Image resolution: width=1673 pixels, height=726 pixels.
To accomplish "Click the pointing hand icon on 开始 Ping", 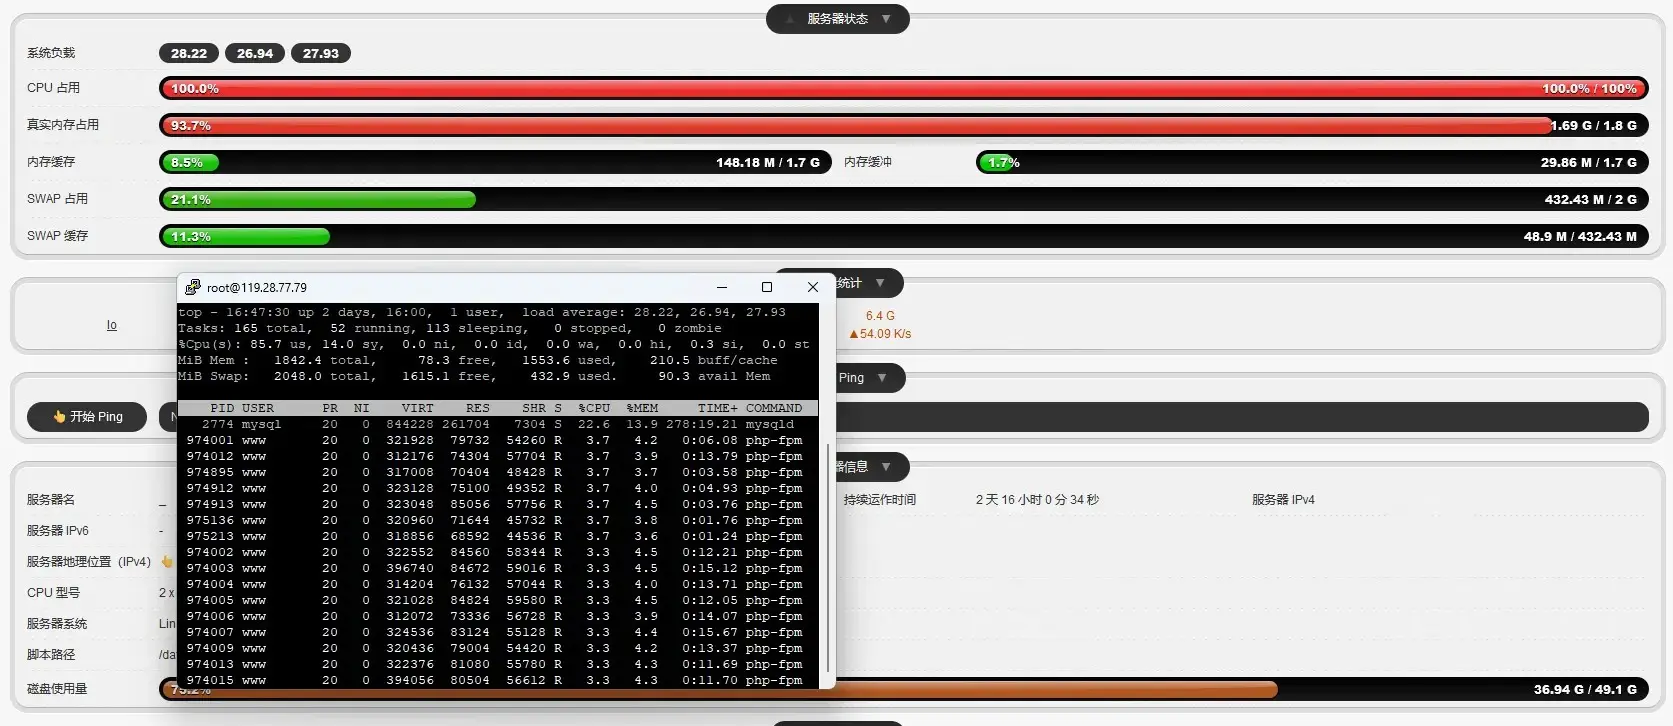I will [x=59, y=417].
